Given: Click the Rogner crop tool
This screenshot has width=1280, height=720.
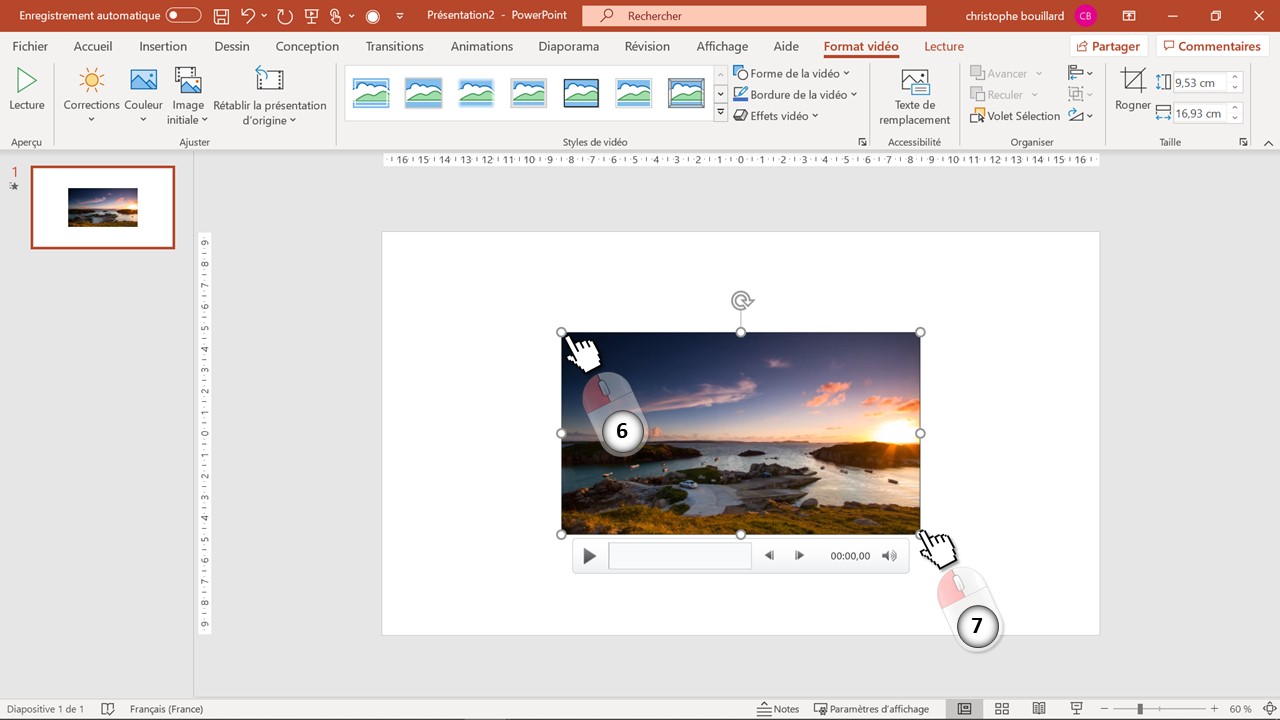Looking at the screenshot, I should (x=1133, y=88).
